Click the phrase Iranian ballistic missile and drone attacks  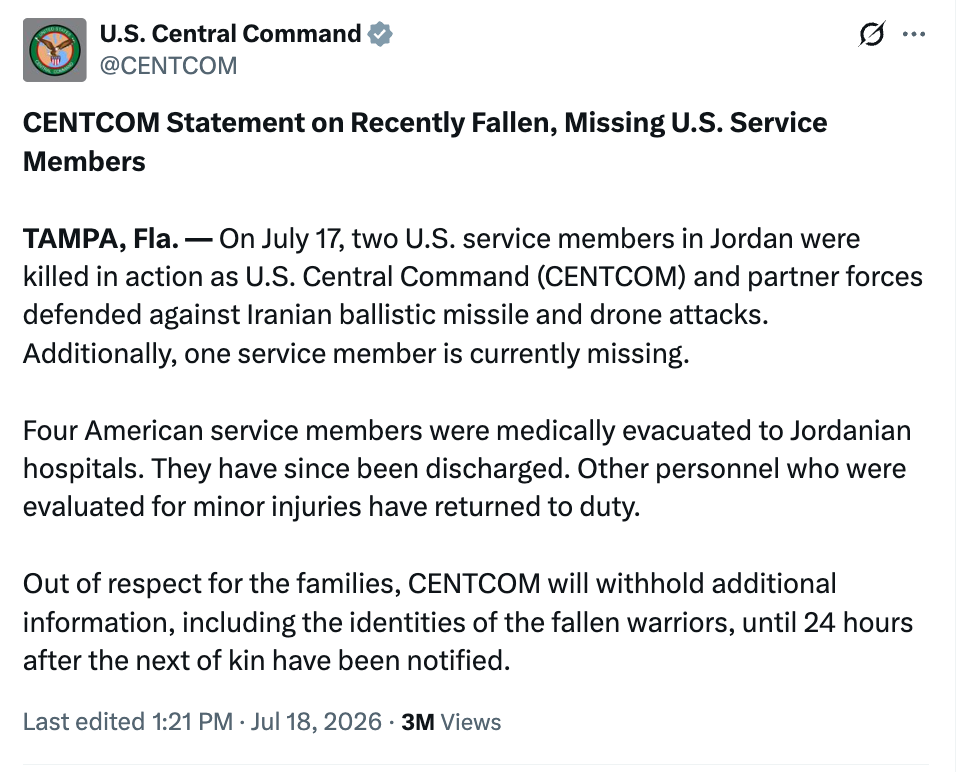click(x=508, y=315)
